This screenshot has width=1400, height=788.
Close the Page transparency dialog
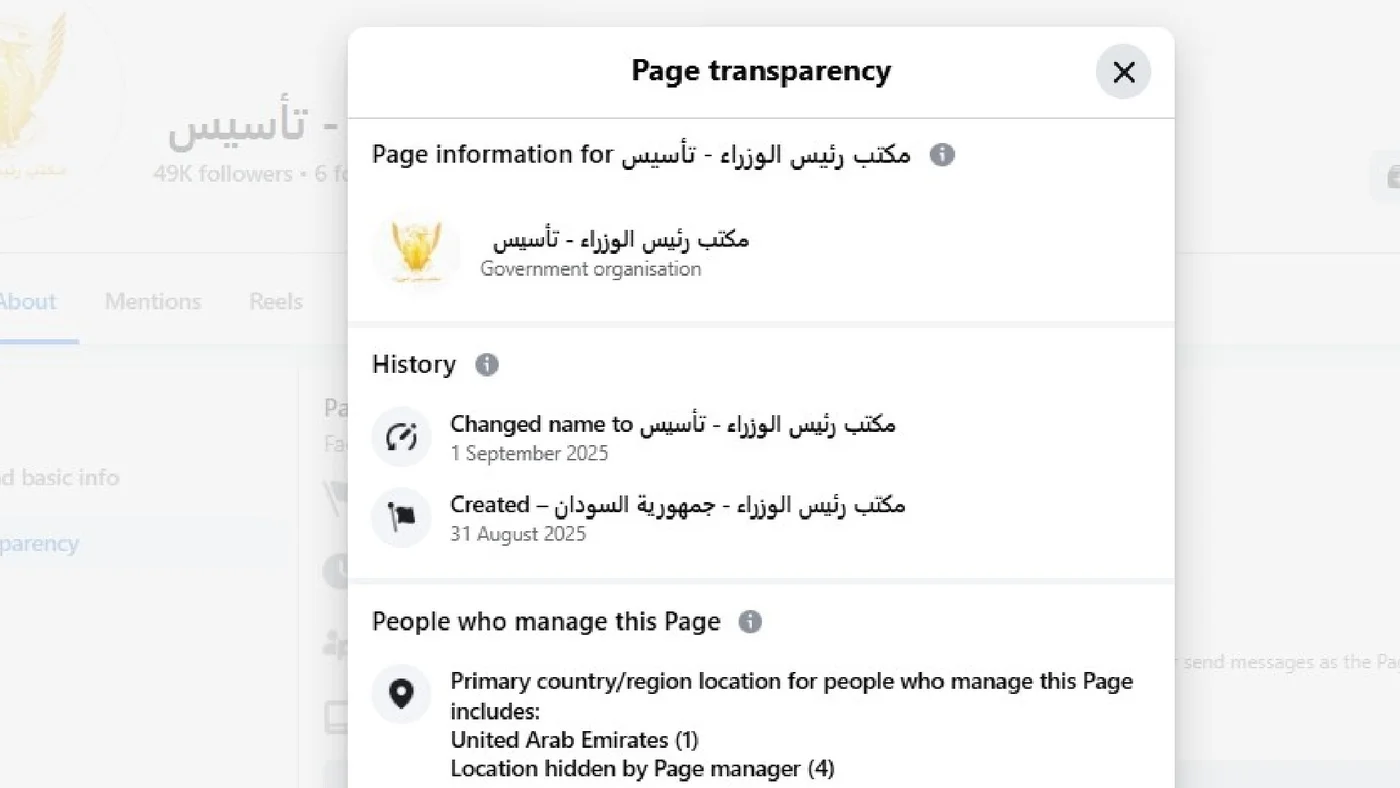(x=1123, y=72)
